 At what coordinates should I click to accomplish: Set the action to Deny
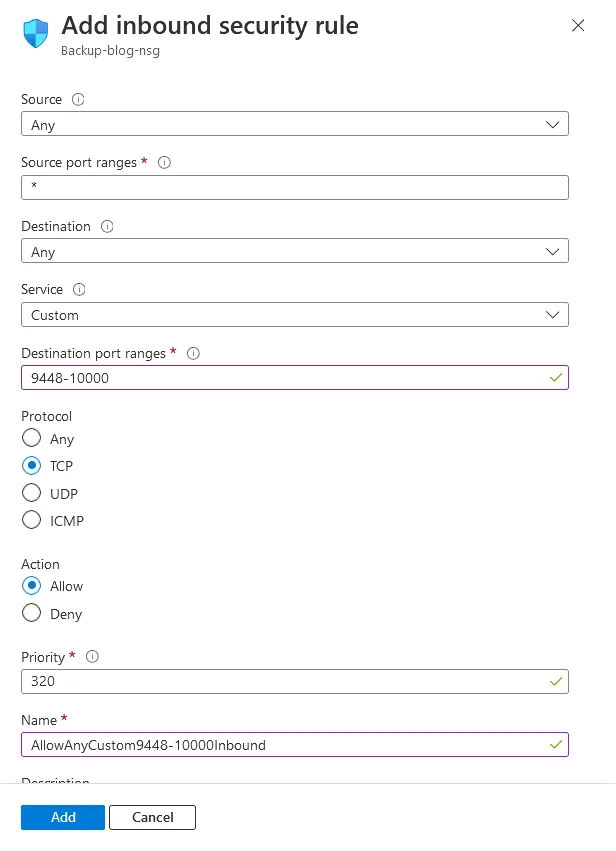[x=32, y=613]
